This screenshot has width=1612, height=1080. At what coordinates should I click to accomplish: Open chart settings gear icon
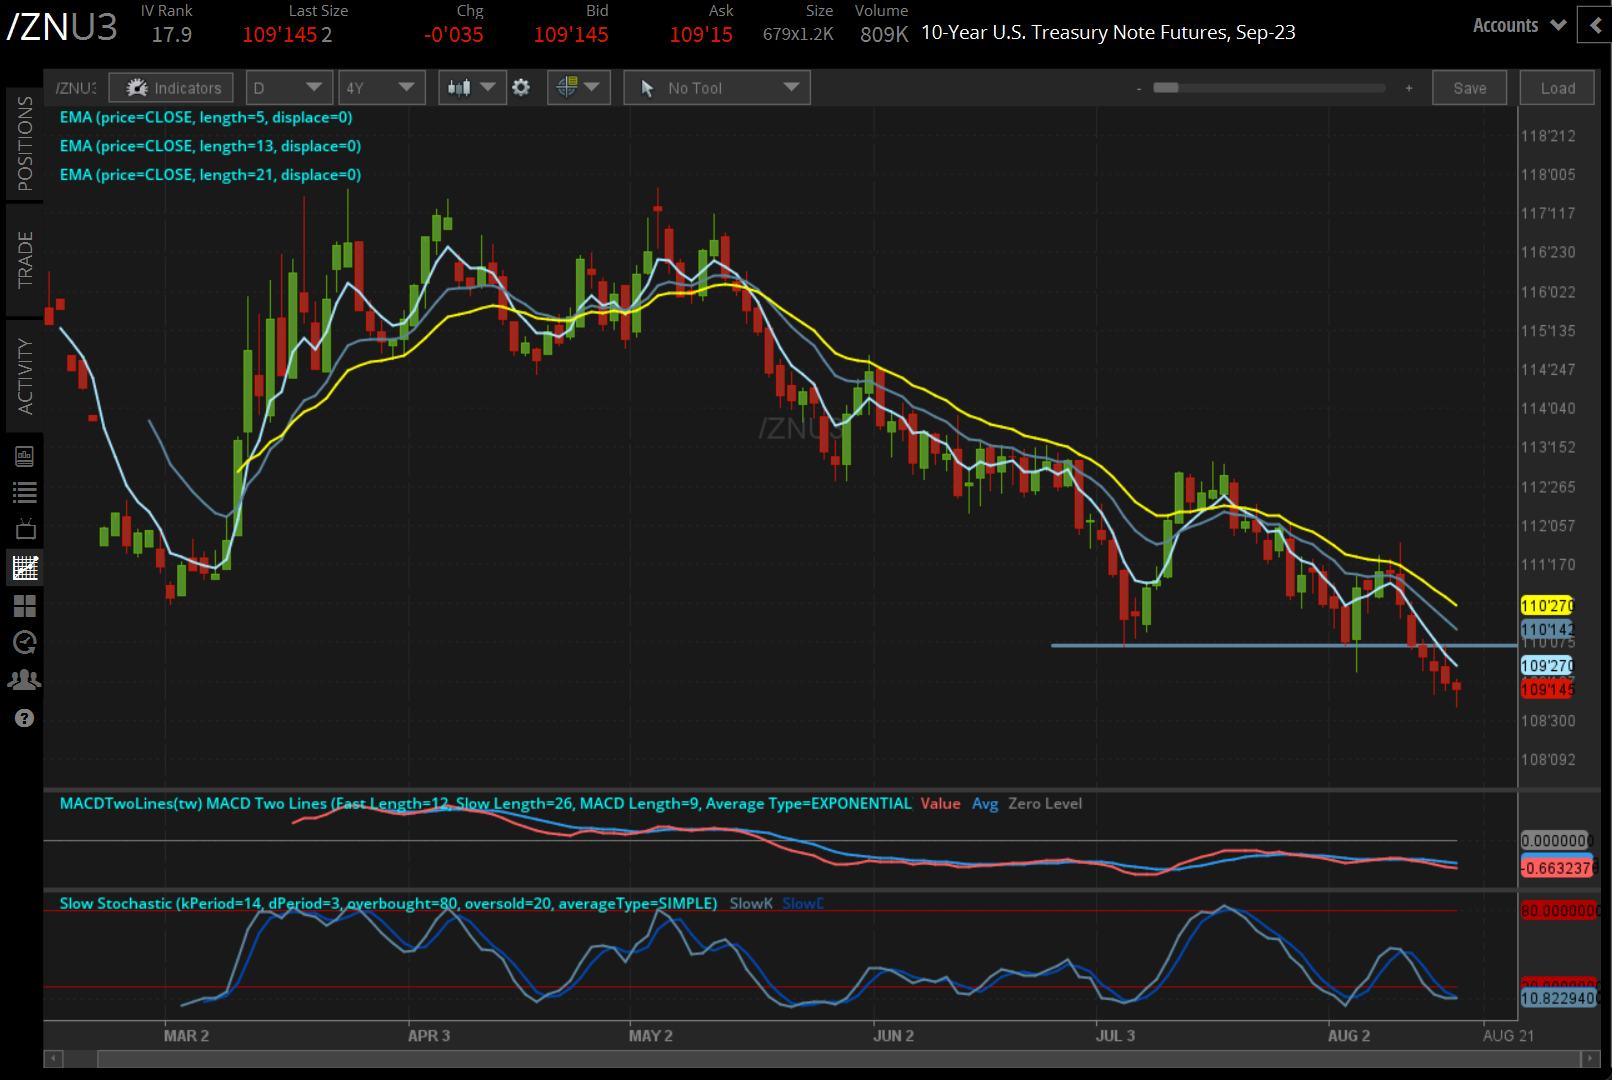[521, 88]
